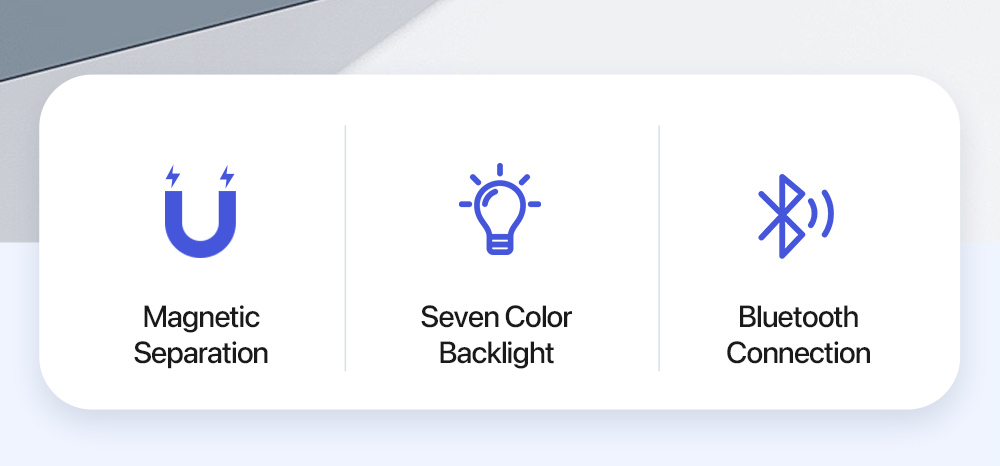Viewport: 1000px width, 466px height.
Task: Click the light blue area below the card
Action: (x=500, y=438)
